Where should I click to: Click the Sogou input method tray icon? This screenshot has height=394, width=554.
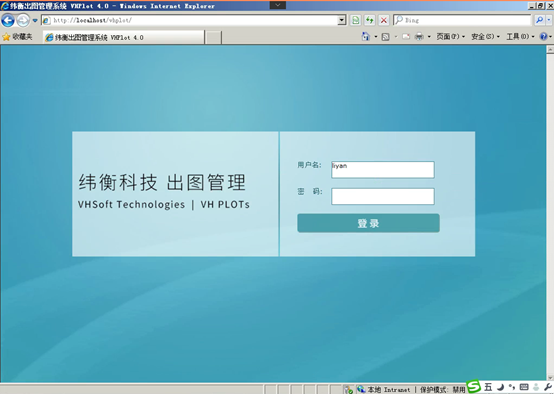pyautogui.click(x=474, y=387)
